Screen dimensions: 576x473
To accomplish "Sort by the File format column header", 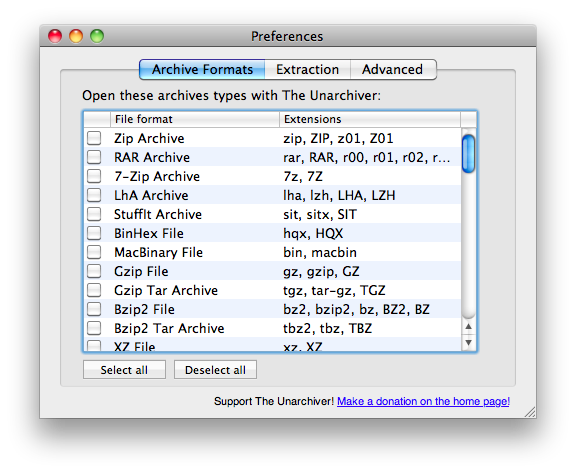I will [x=195, y=119].
